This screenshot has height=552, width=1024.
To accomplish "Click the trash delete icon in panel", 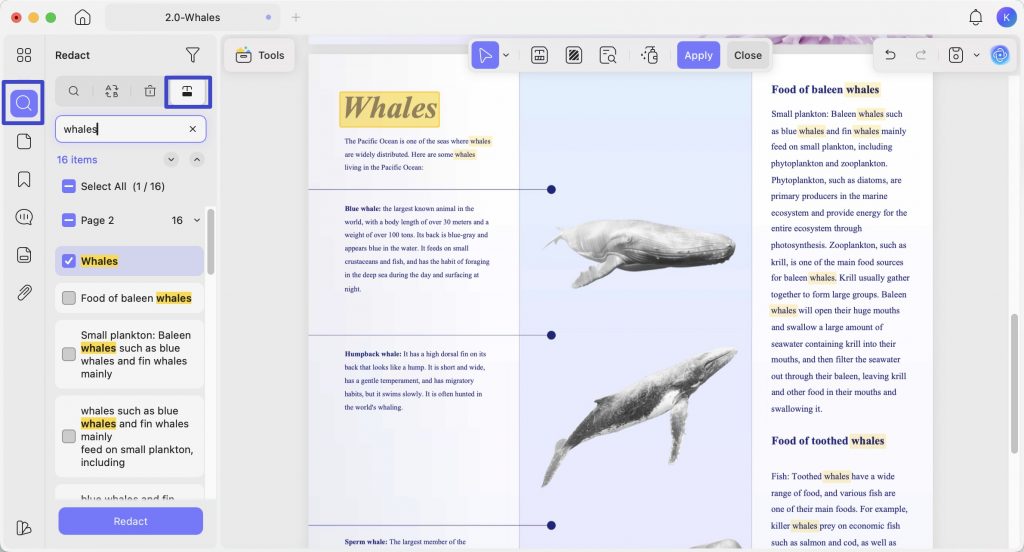I will coord(150,91).
